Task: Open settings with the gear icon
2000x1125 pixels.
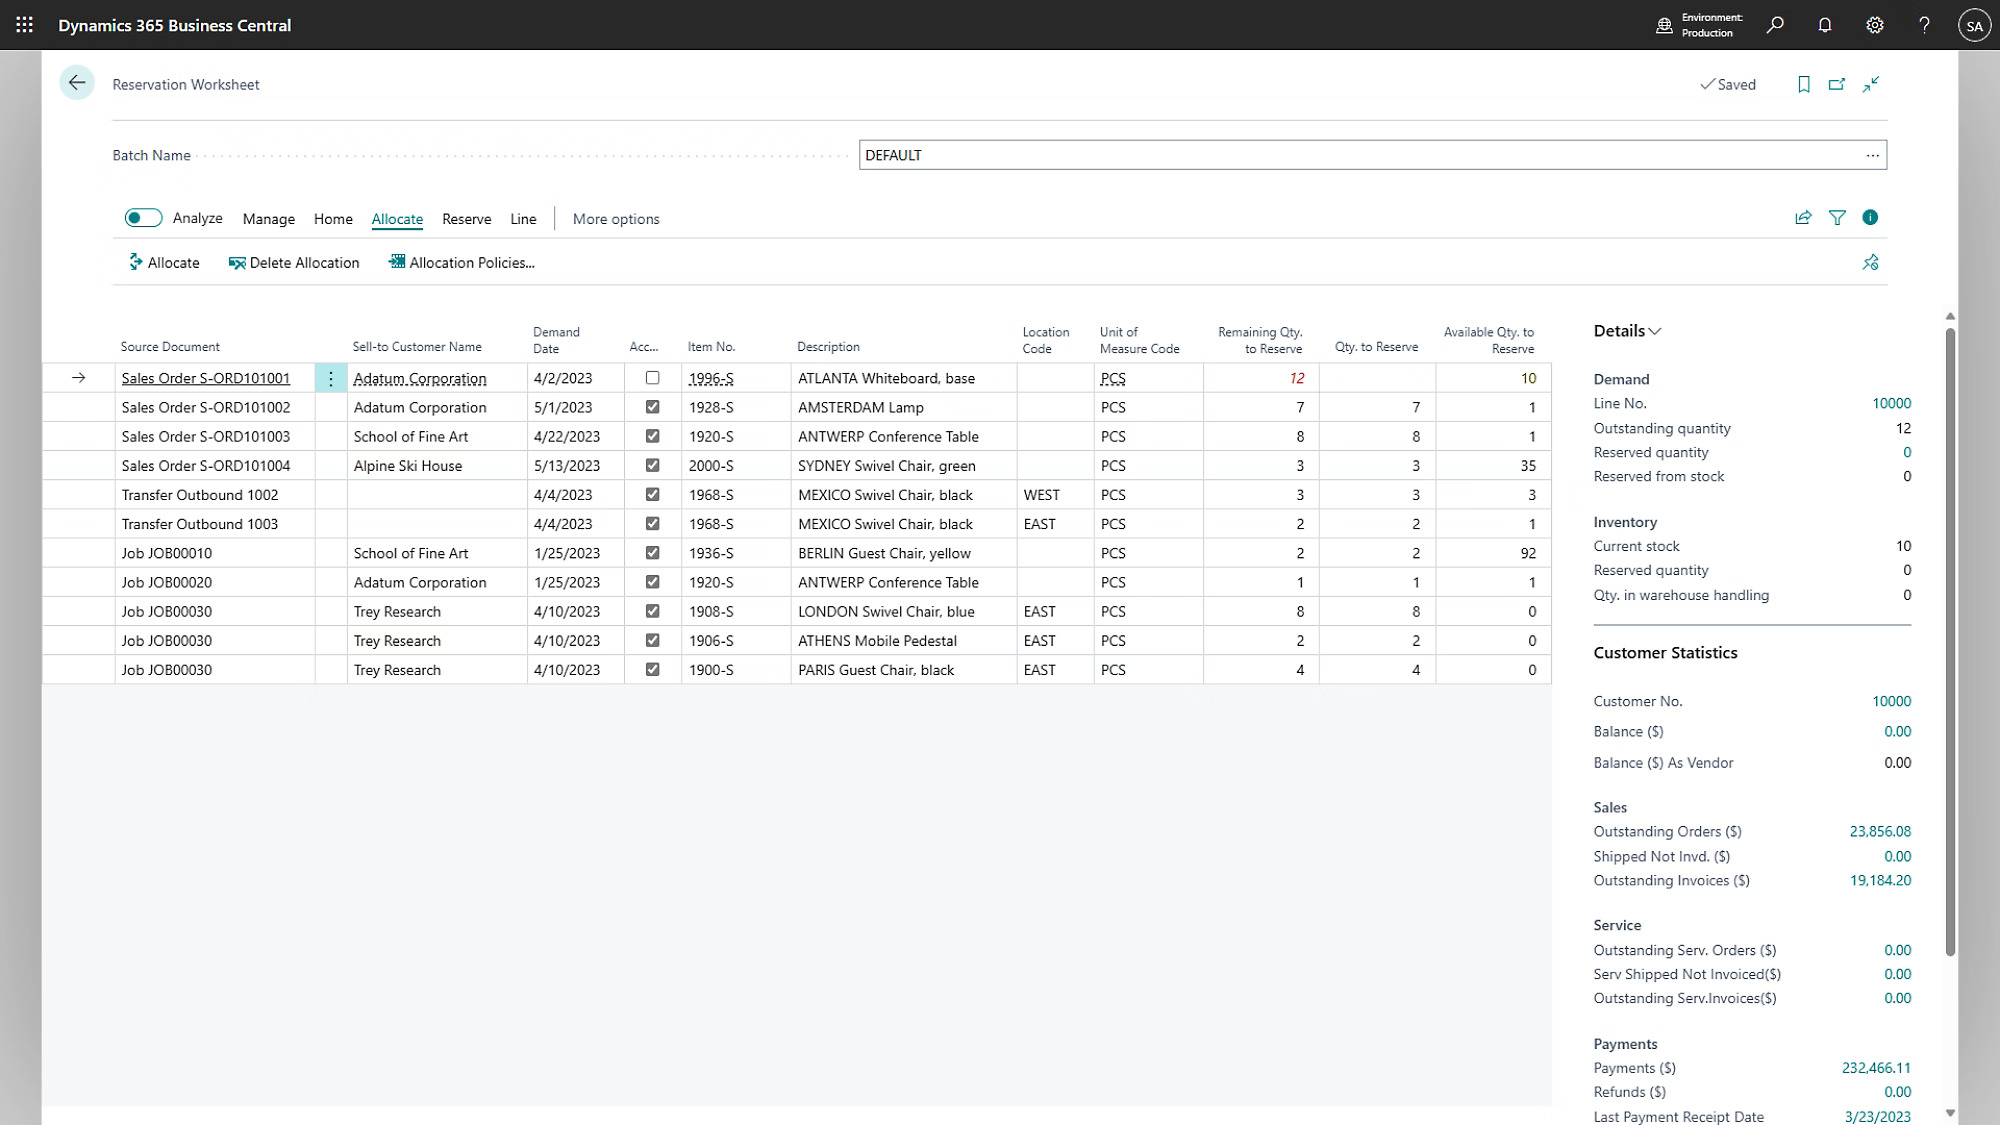Action: click(x=1875, y=24)
